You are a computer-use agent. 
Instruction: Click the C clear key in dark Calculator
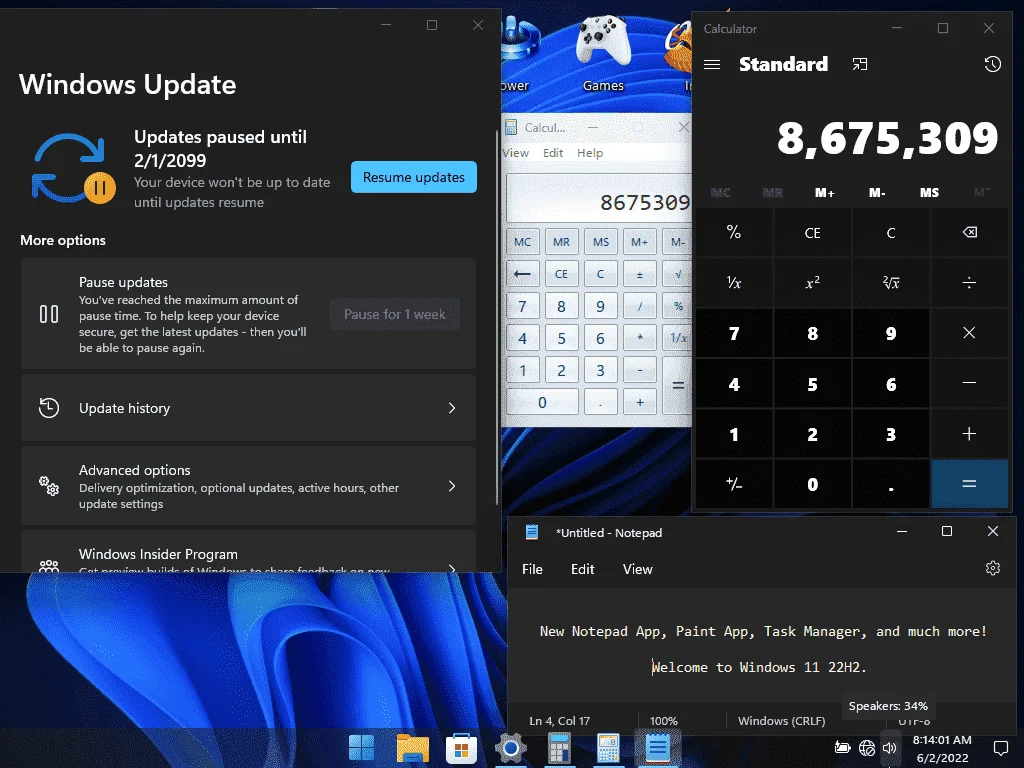pos(891,232)
